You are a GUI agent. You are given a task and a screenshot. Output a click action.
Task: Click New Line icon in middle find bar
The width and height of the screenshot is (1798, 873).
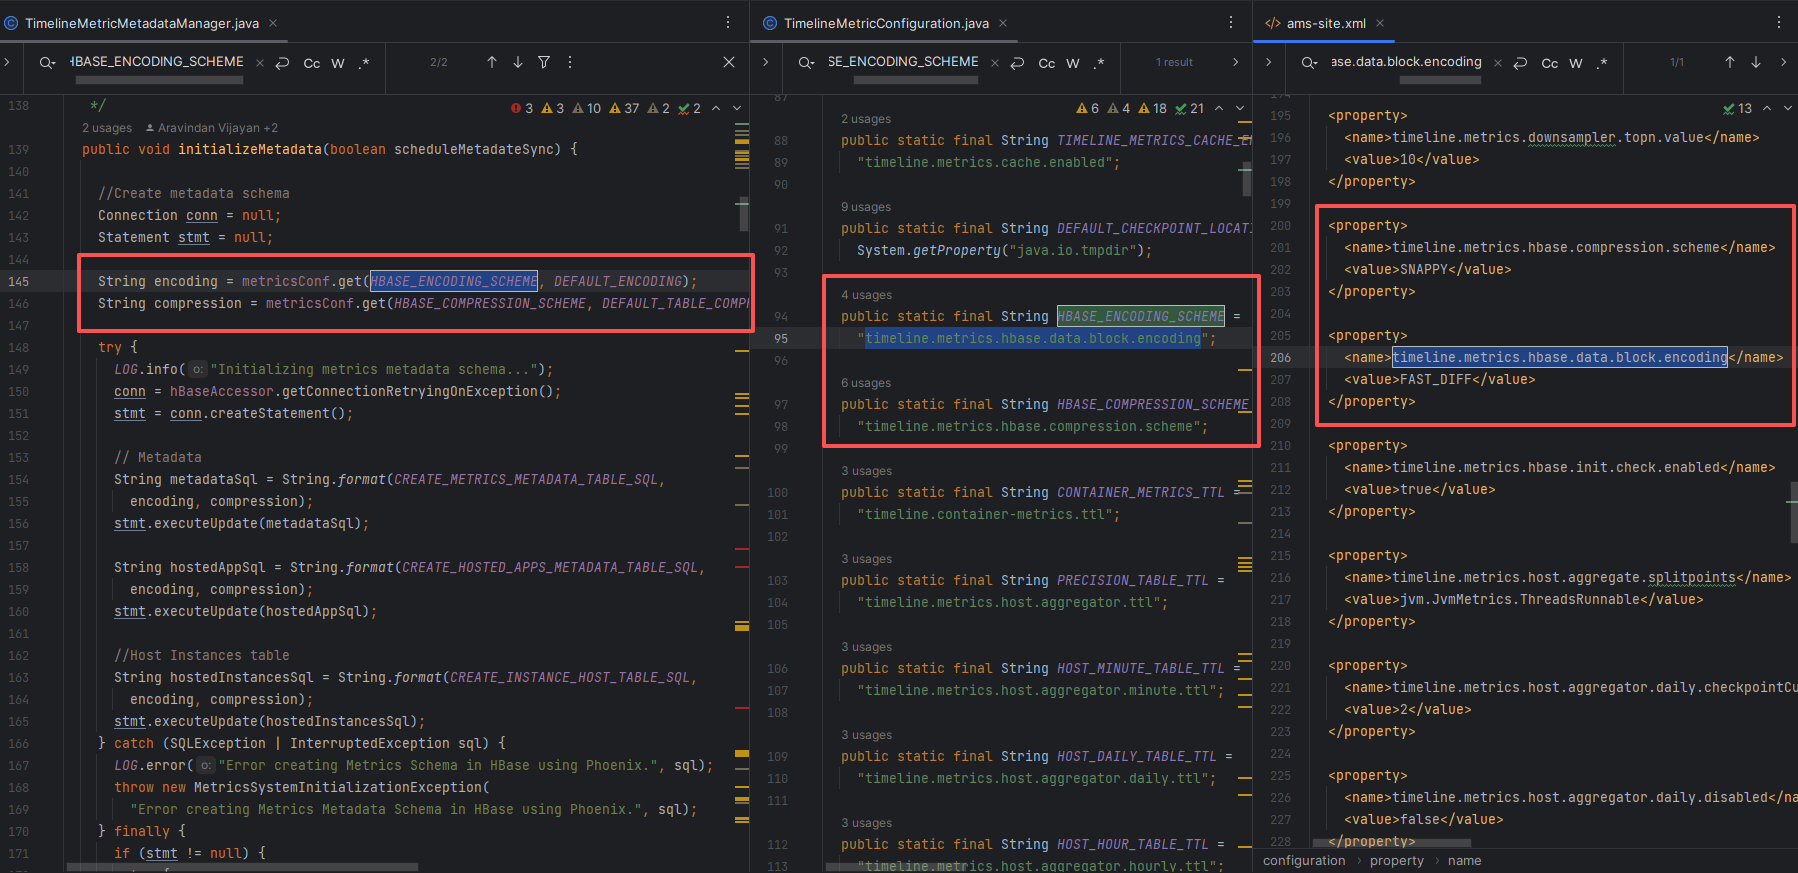1018,63
